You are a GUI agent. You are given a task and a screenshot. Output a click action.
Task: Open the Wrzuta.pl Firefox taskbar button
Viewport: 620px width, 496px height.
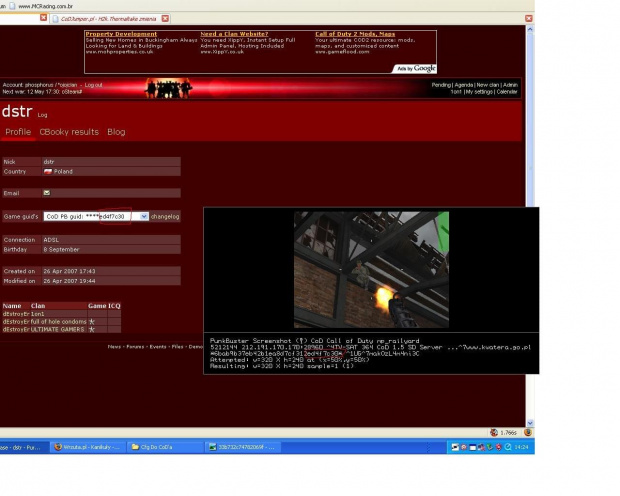click(87, 447)
